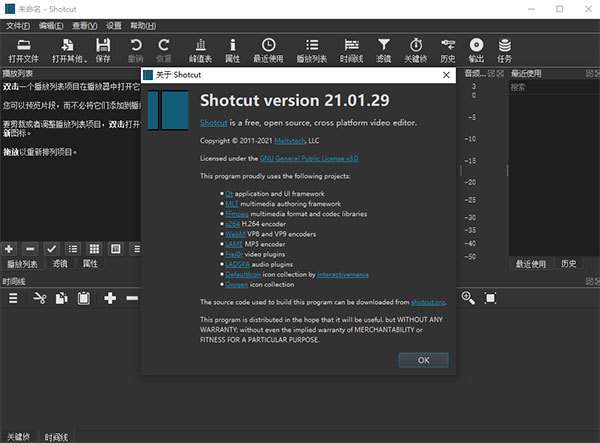Show the 时间线 (Timeline) toolbar icon

click(x=351, y=50)
